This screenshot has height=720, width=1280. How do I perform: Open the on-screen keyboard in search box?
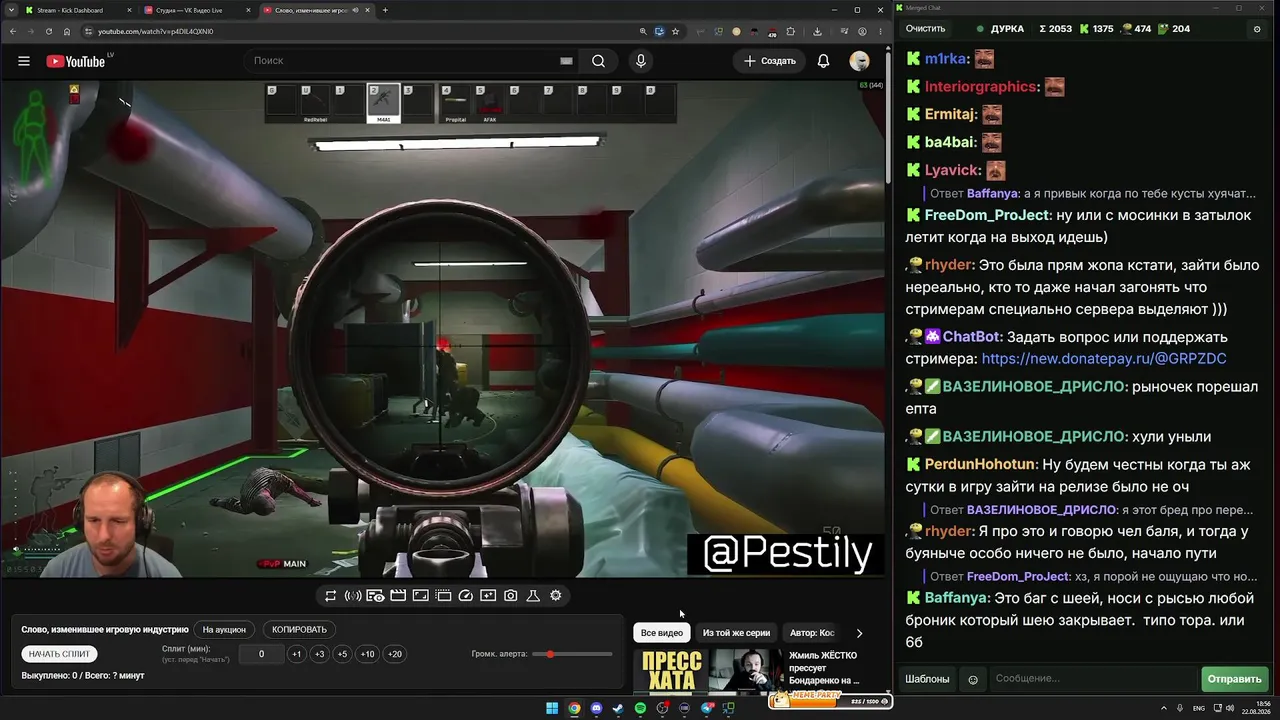coord(566,61)
